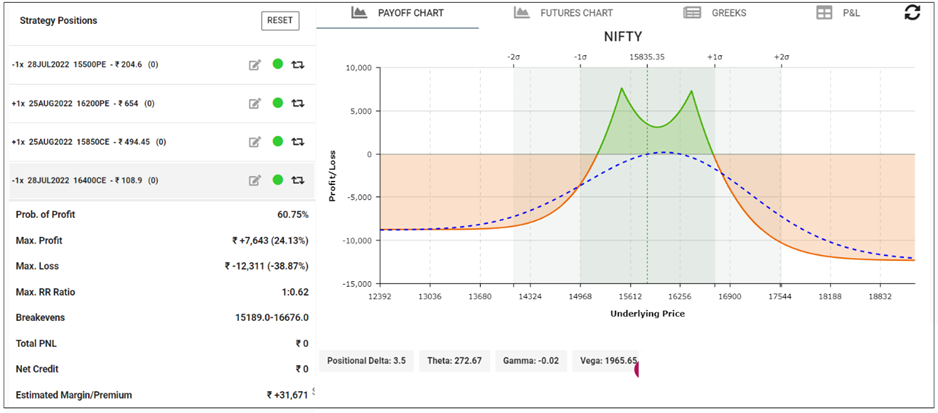Disable the 25AUG2022 15850CE leg toggle

tap(277, 142)
